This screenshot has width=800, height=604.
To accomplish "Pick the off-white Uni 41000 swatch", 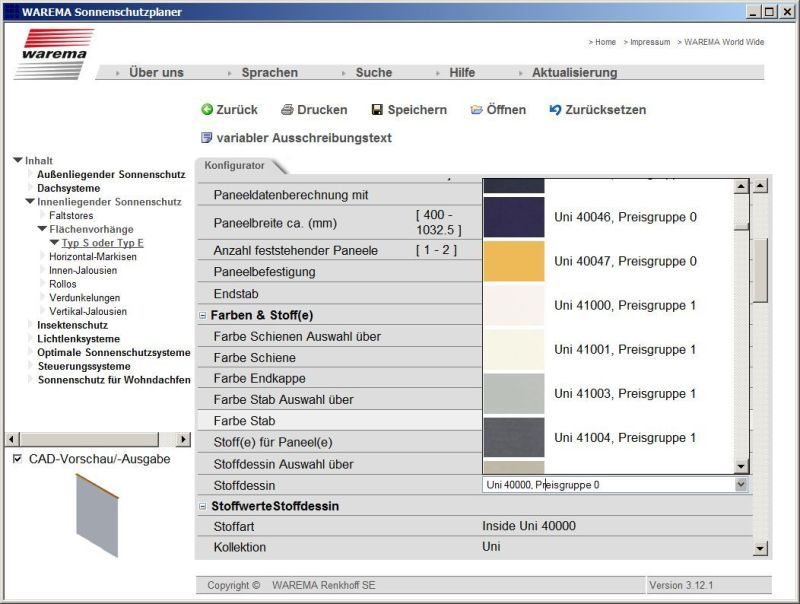I will (x=514, y=305).
